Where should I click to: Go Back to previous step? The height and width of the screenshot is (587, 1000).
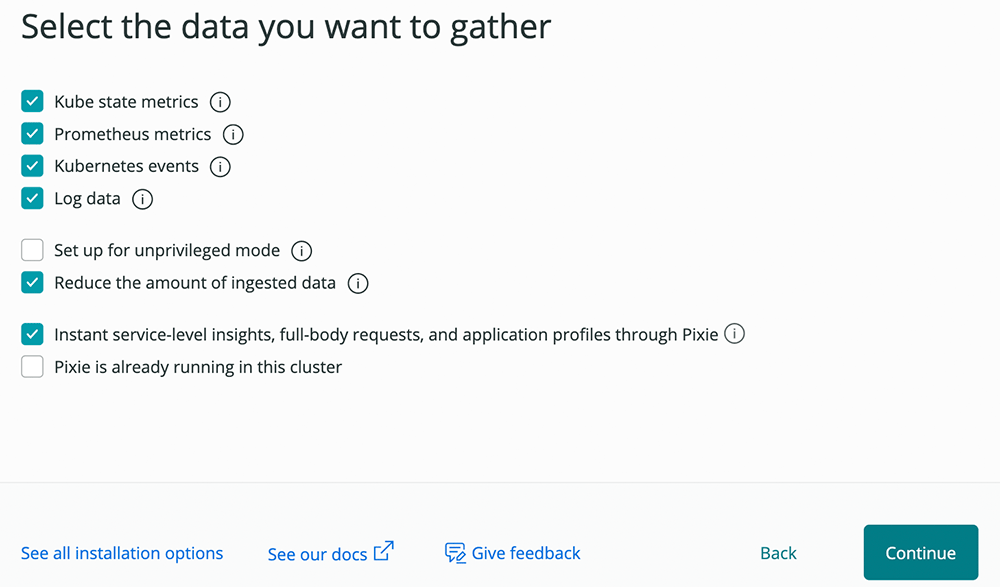778,553
